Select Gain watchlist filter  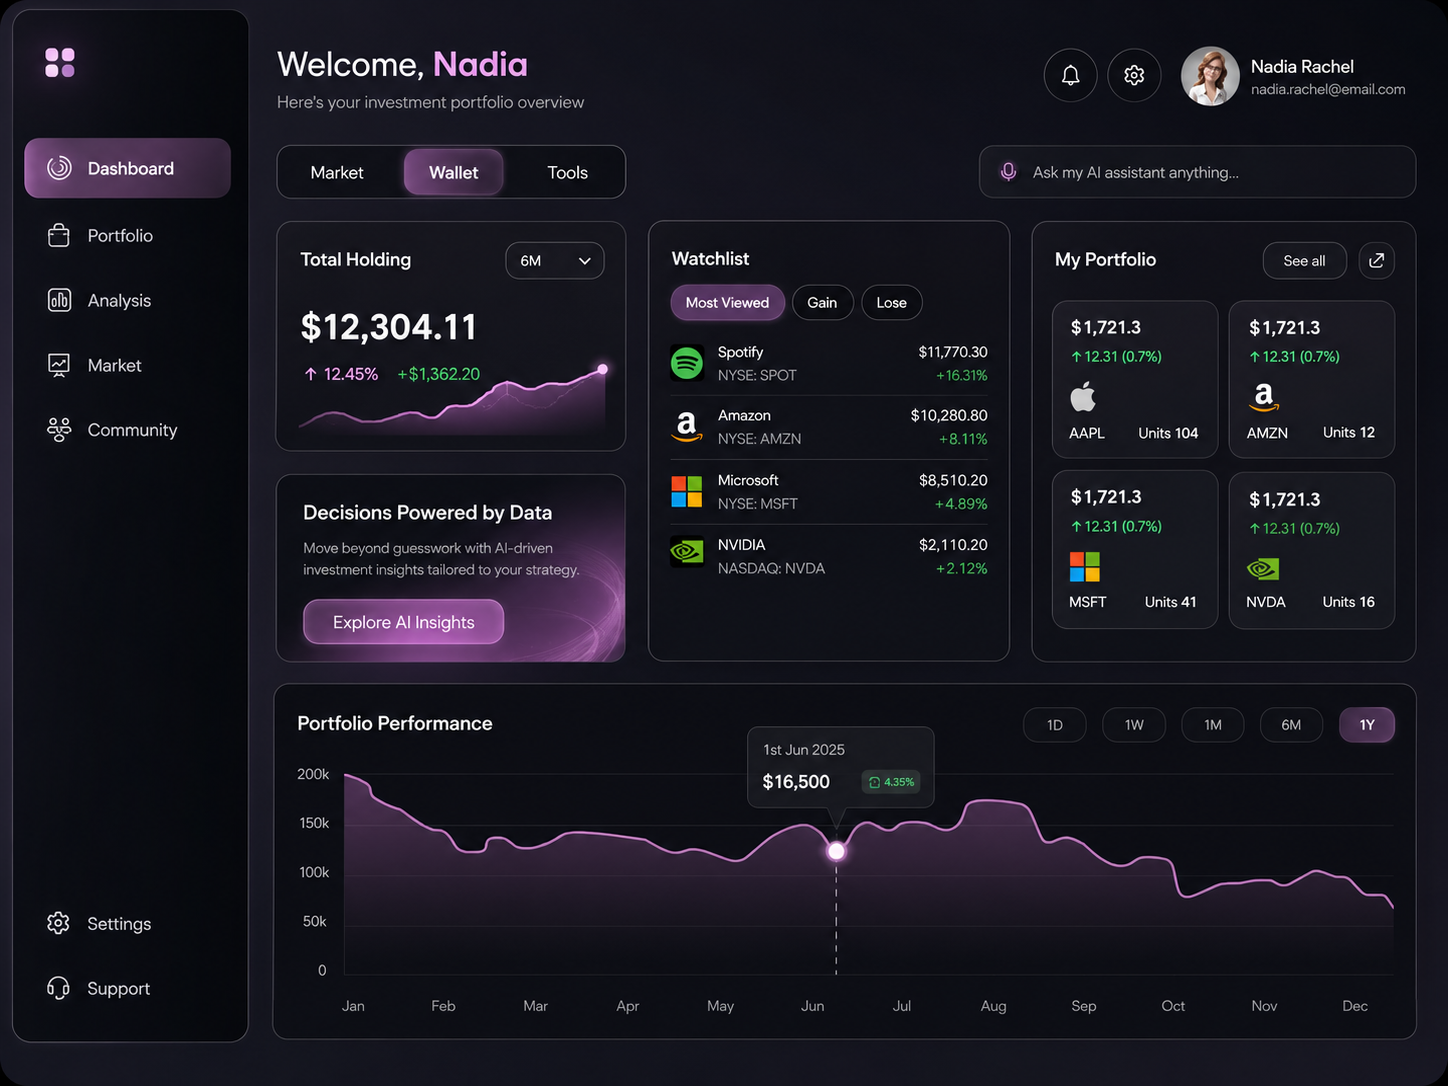click(822, 303)
